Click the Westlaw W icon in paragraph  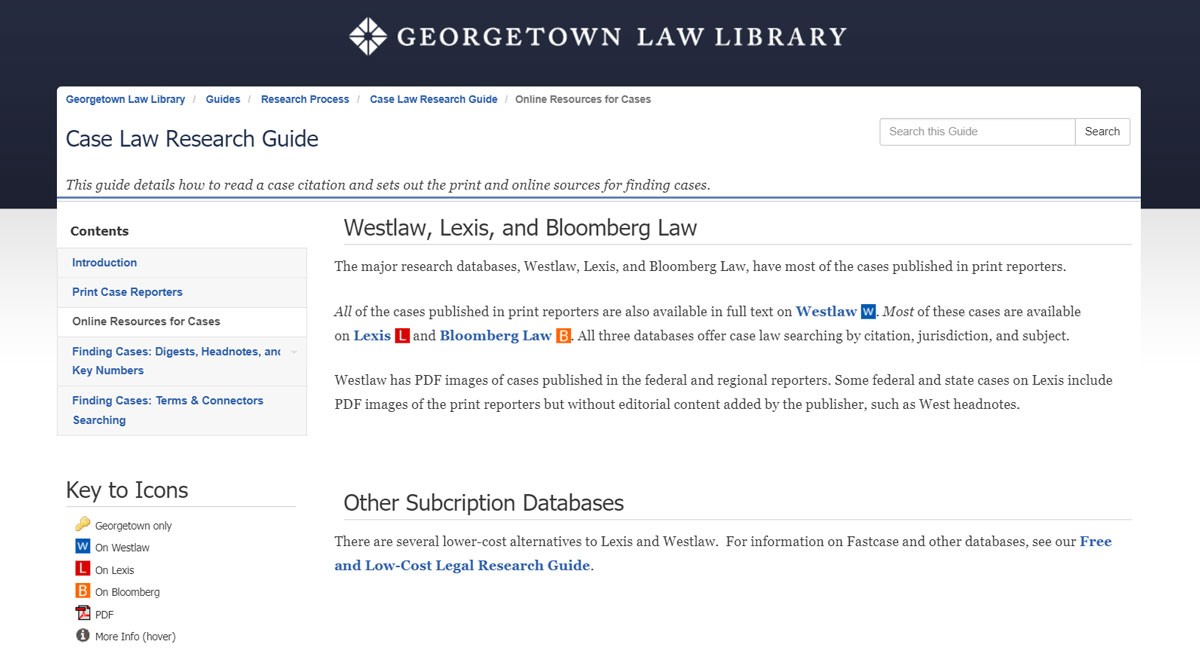[868, 312]
